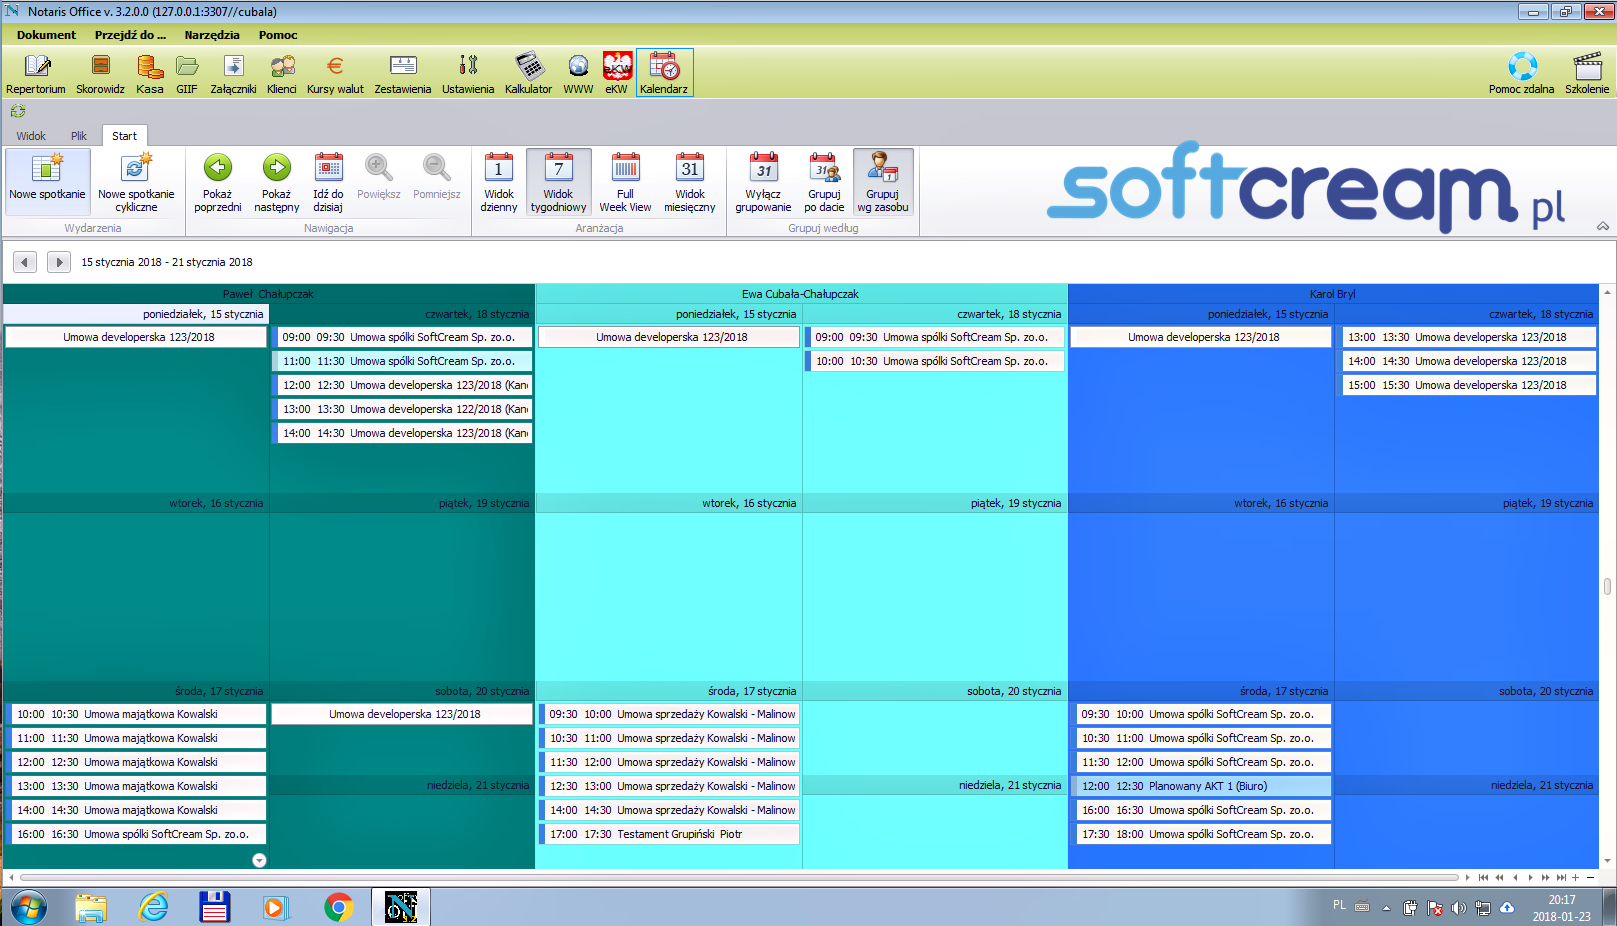Open the Narzędzia menu

(x=212, y=35)
